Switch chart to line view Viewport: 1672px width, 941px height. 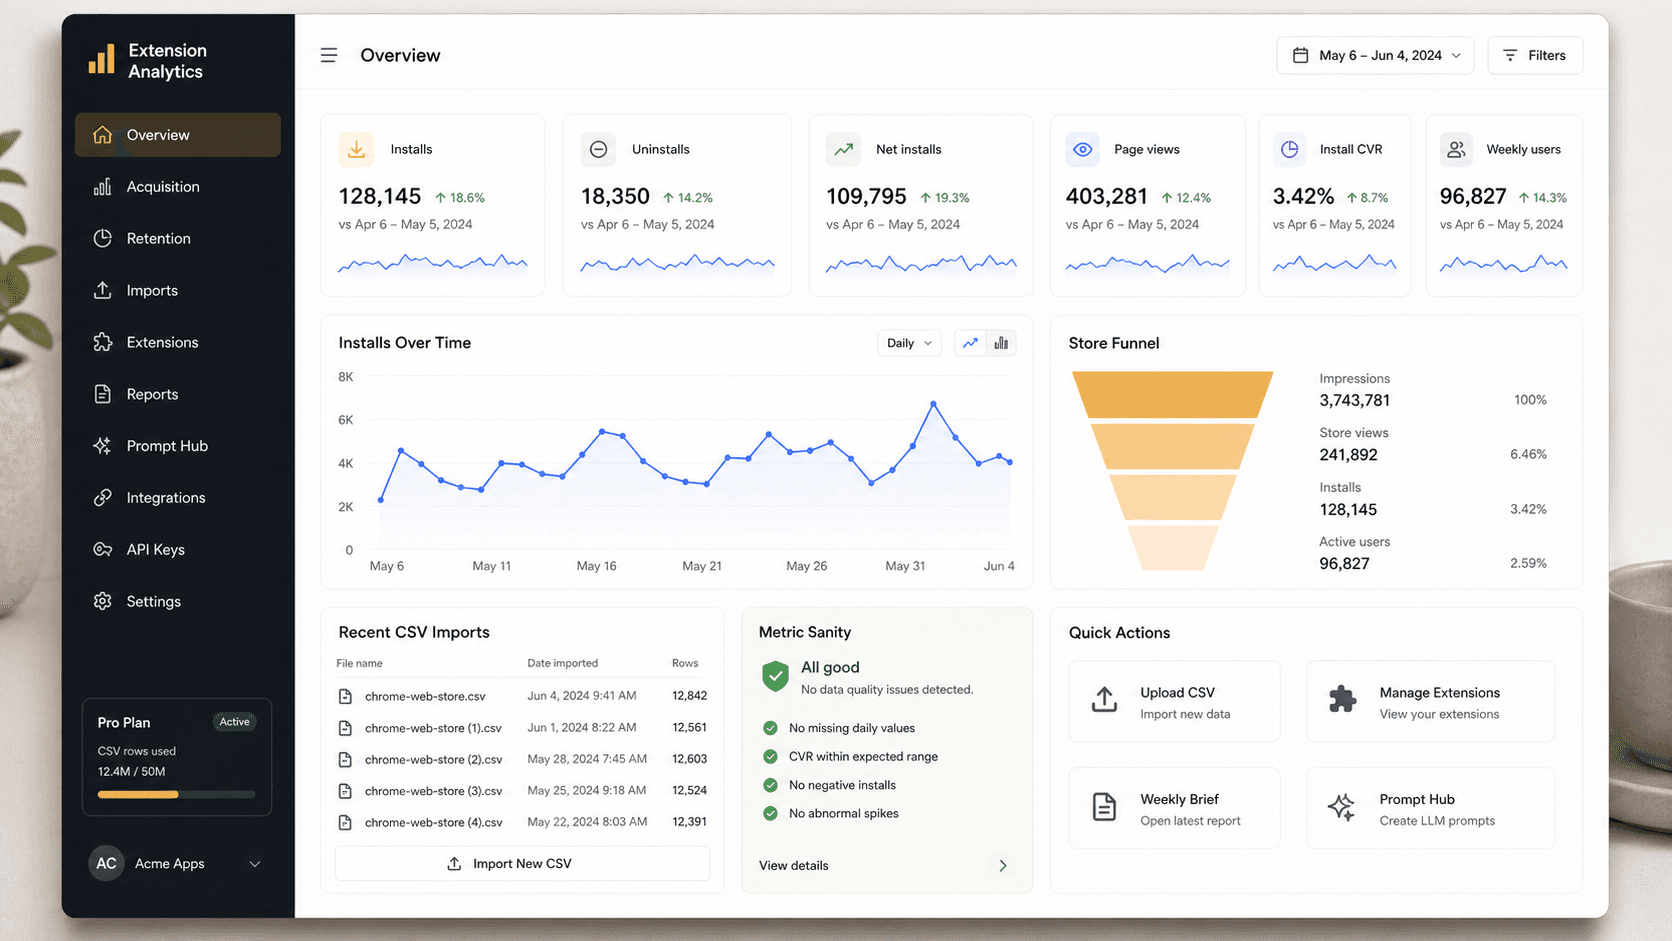pos(970,343)
